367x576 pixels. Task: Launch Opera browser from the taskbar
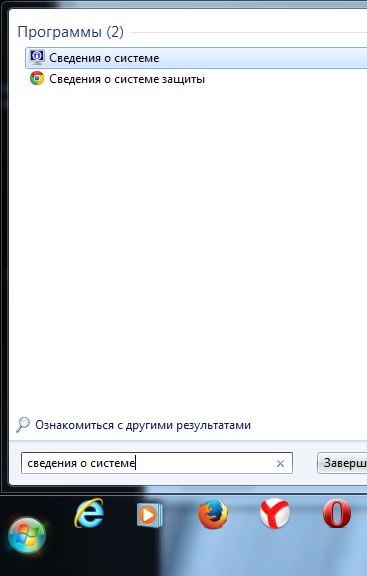(337, 514)
